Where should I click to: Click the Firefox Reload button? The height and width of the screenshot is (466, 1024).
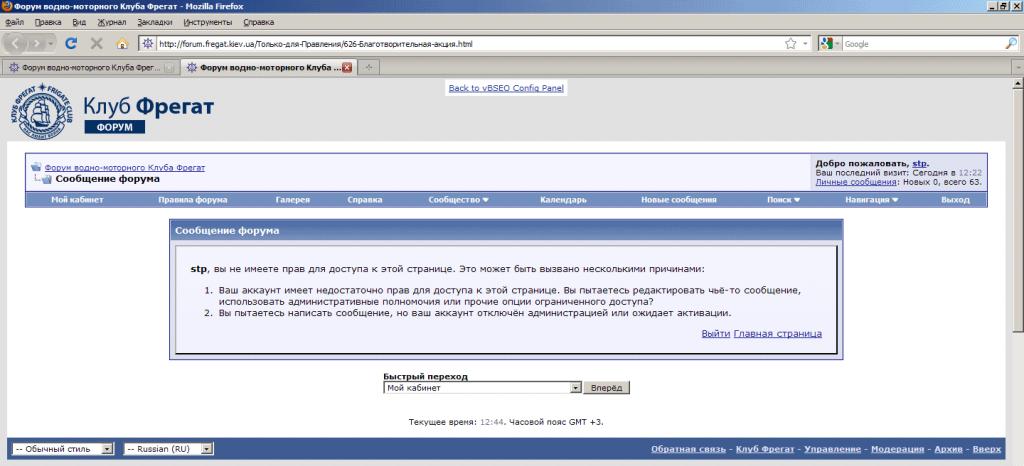pos(71,44)
